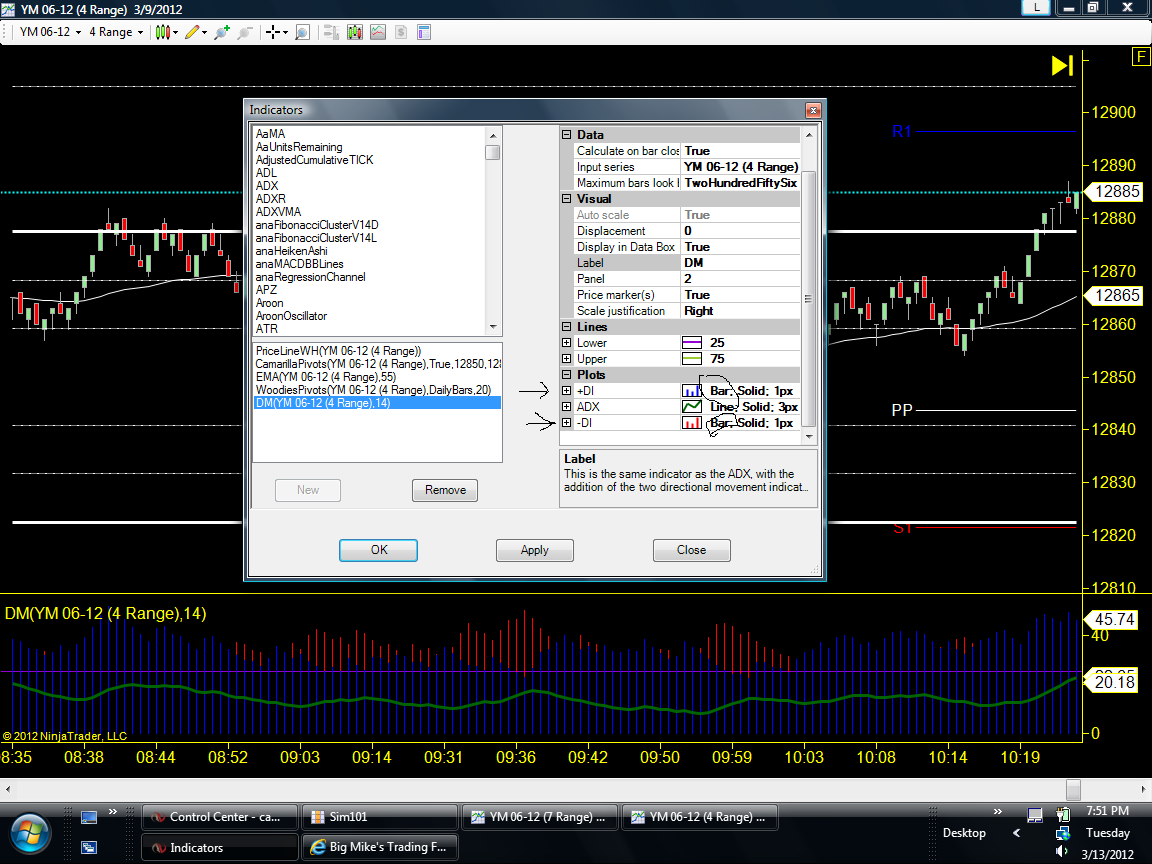Image resolution: width=1152 pixels, height=864 pixels.
Task: Click the greyed Chart Trader icon
Action: [x=331, y=32]
